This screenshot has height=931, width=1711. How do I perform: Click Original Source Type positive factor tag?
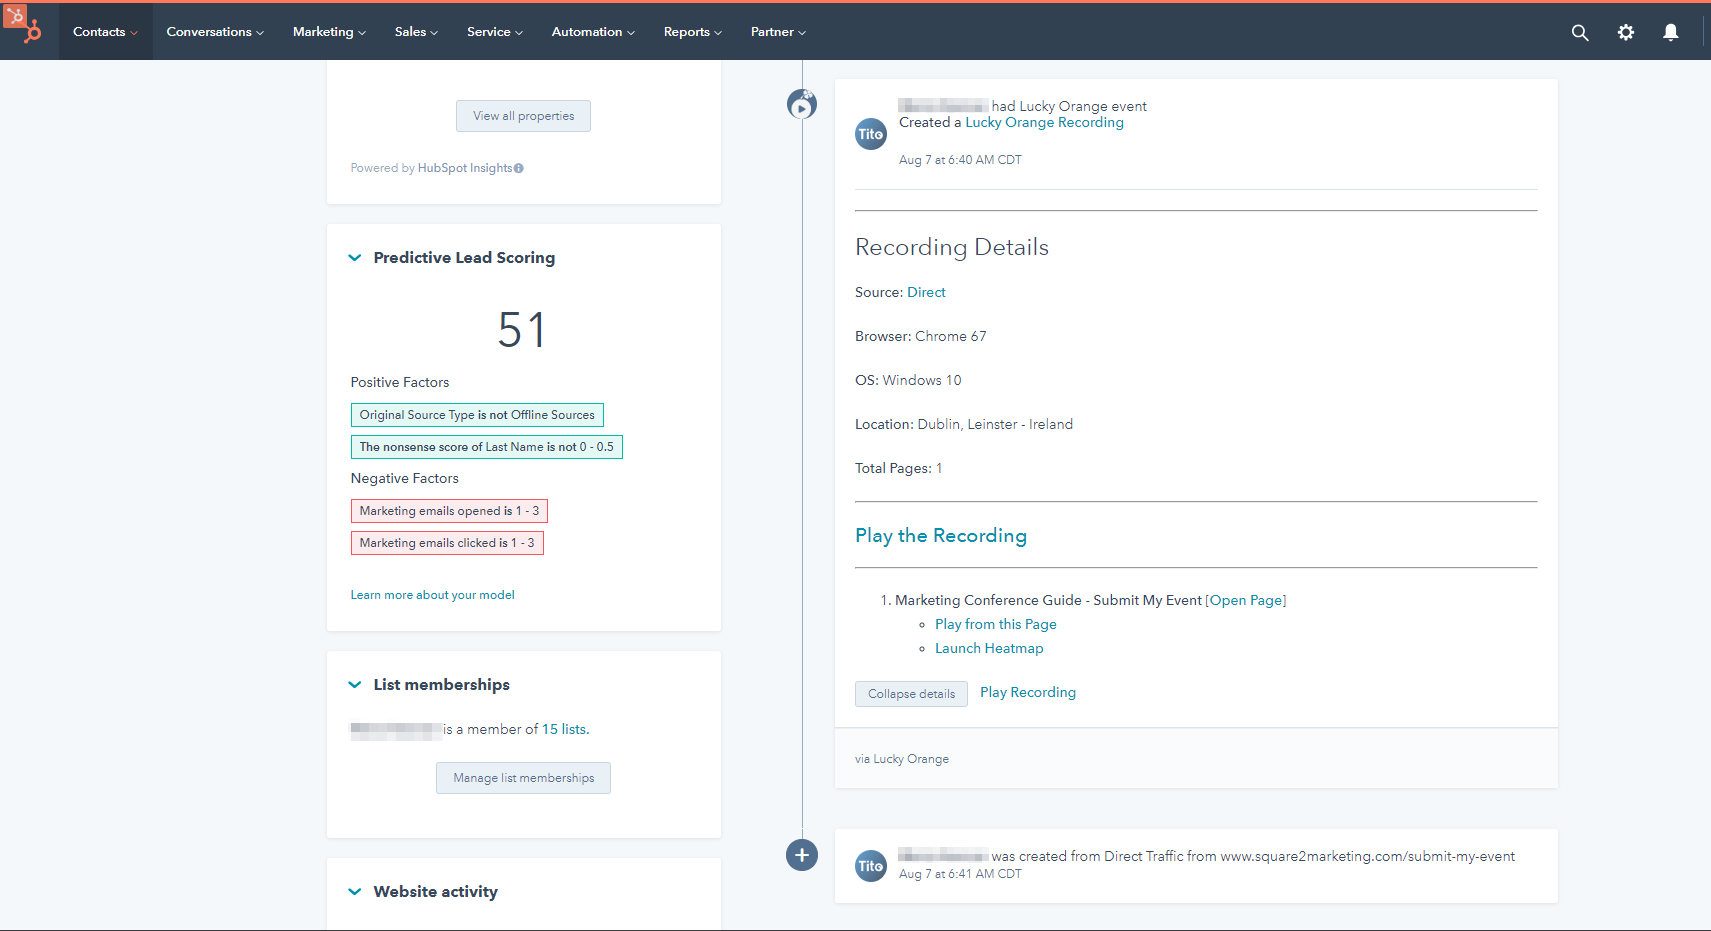pos(477,415)
